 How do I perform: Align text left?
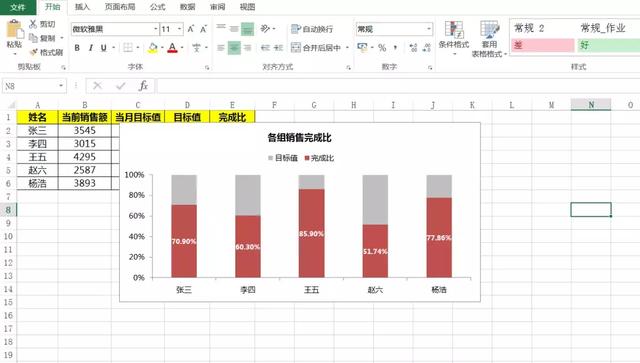(x=221, y=48)
